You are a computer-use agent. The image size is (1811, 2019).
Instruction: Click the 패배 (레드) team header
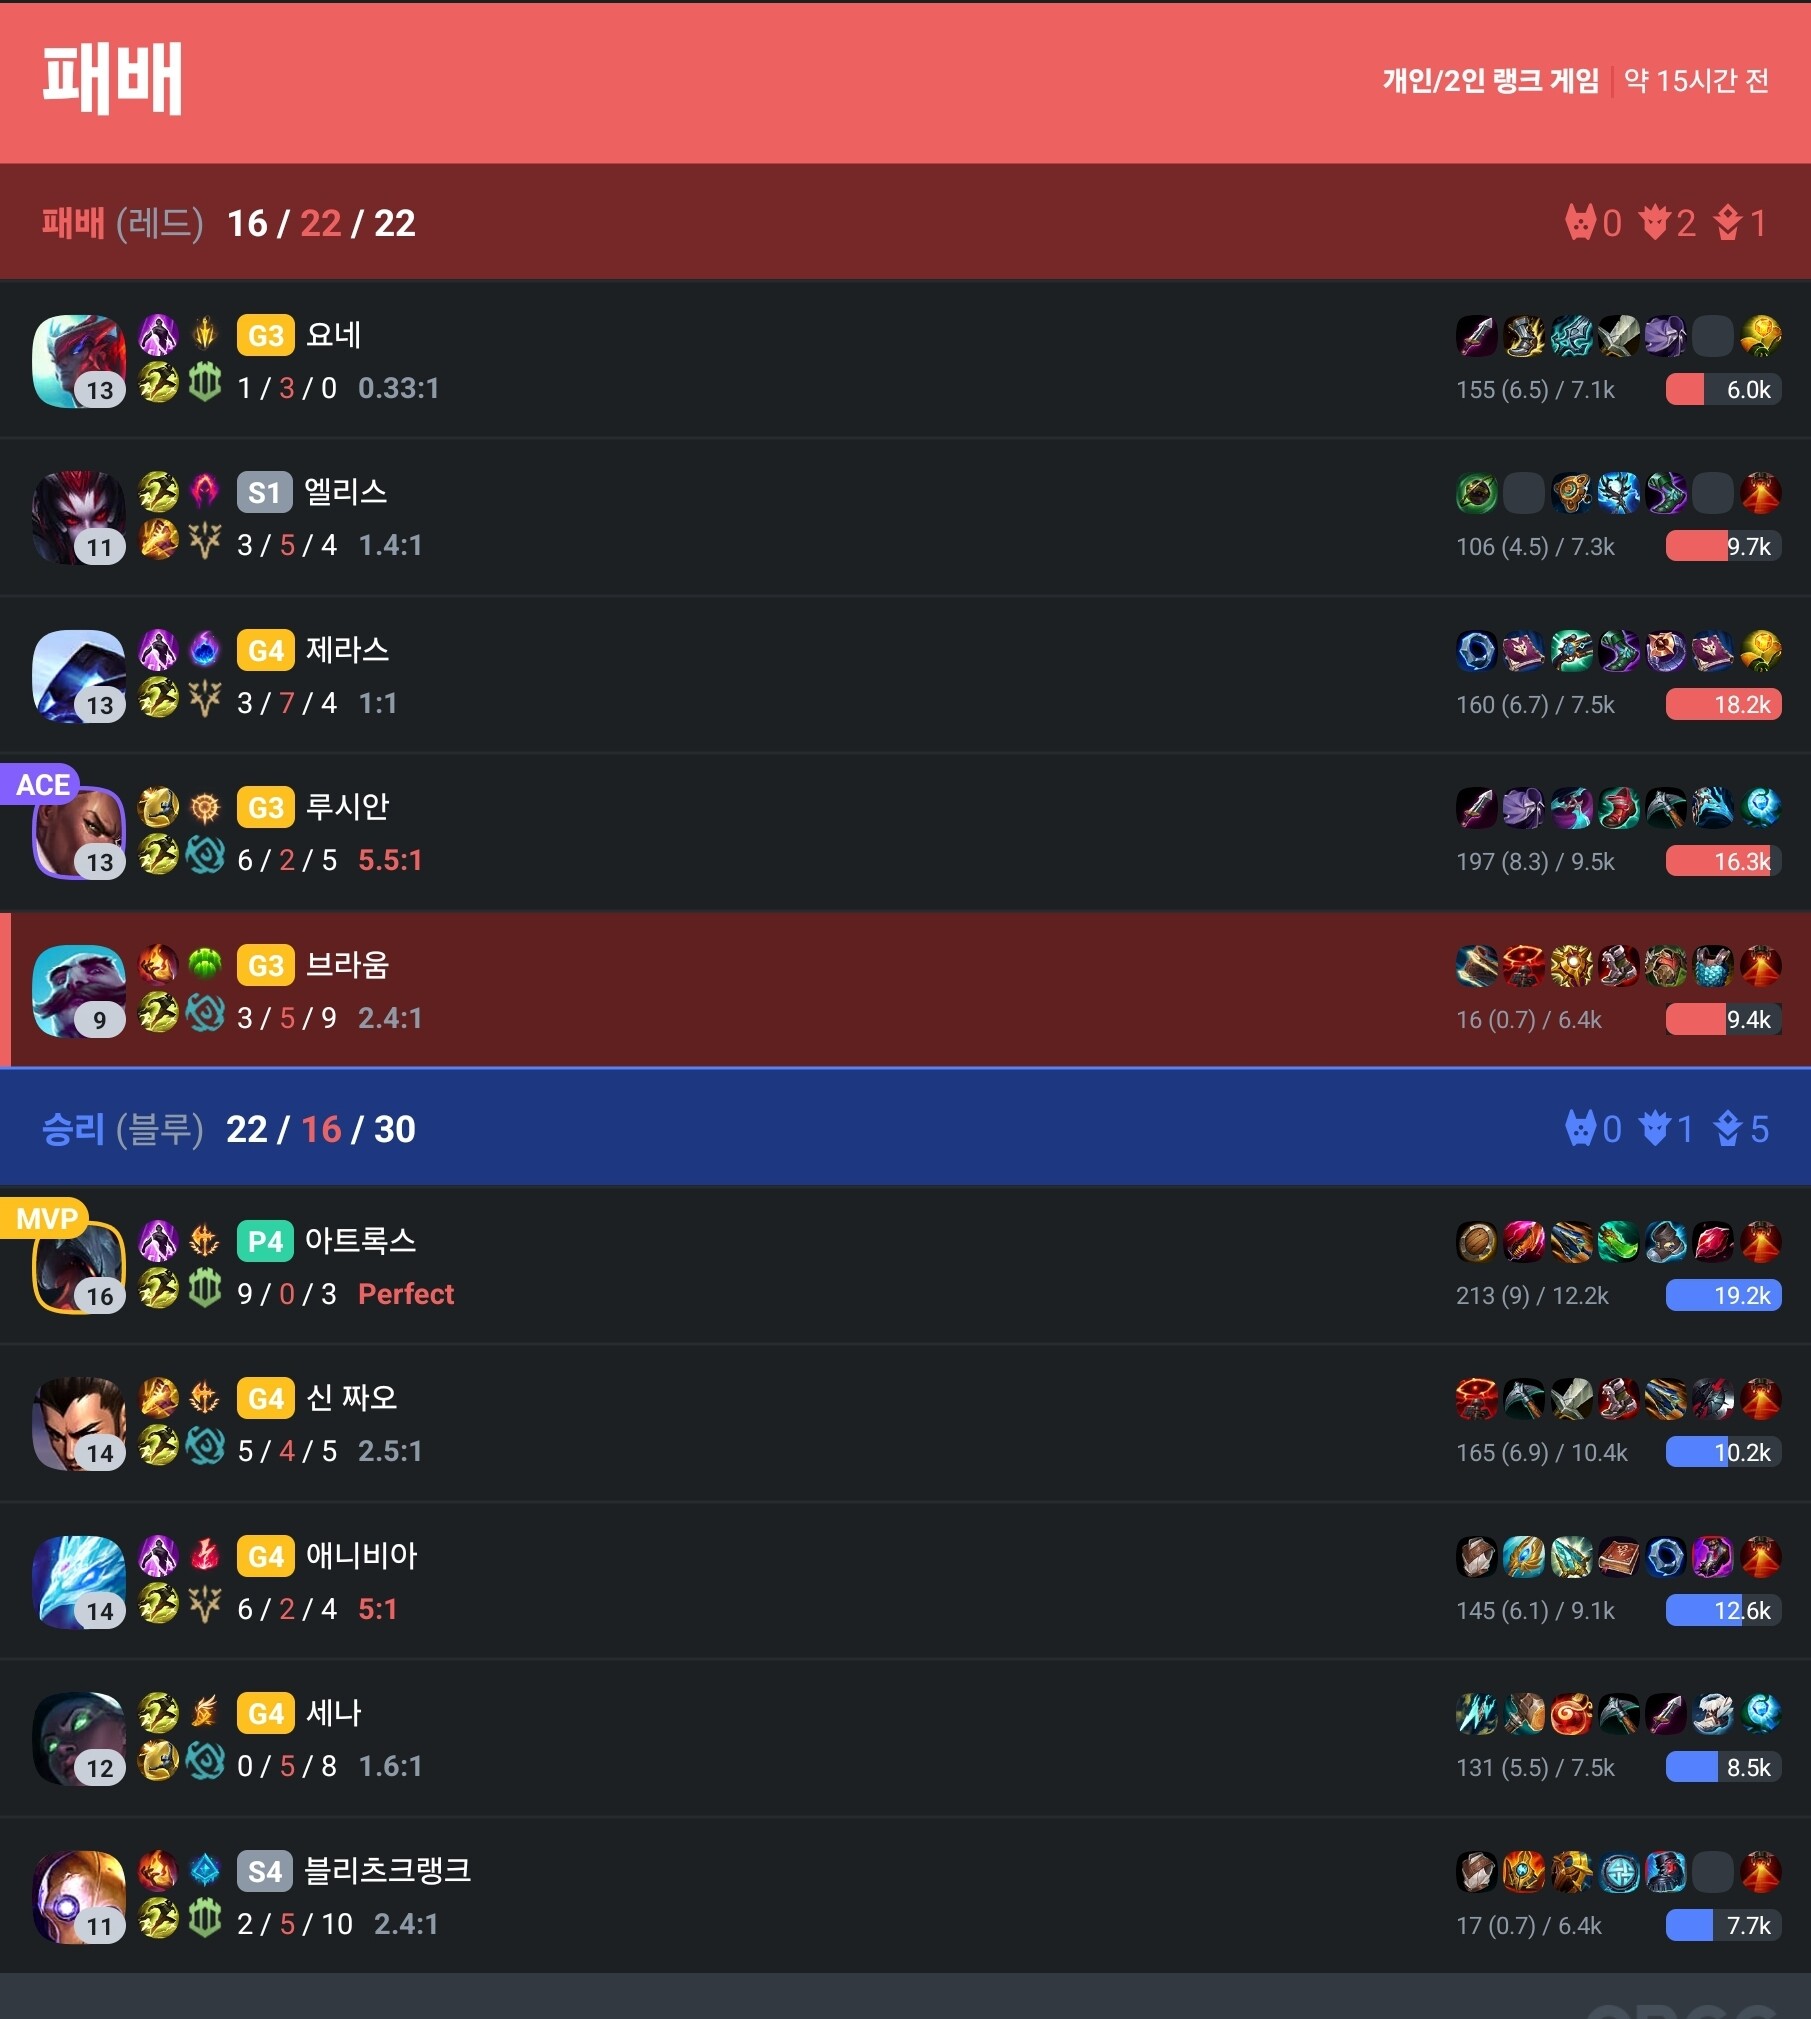coord(905,222)
